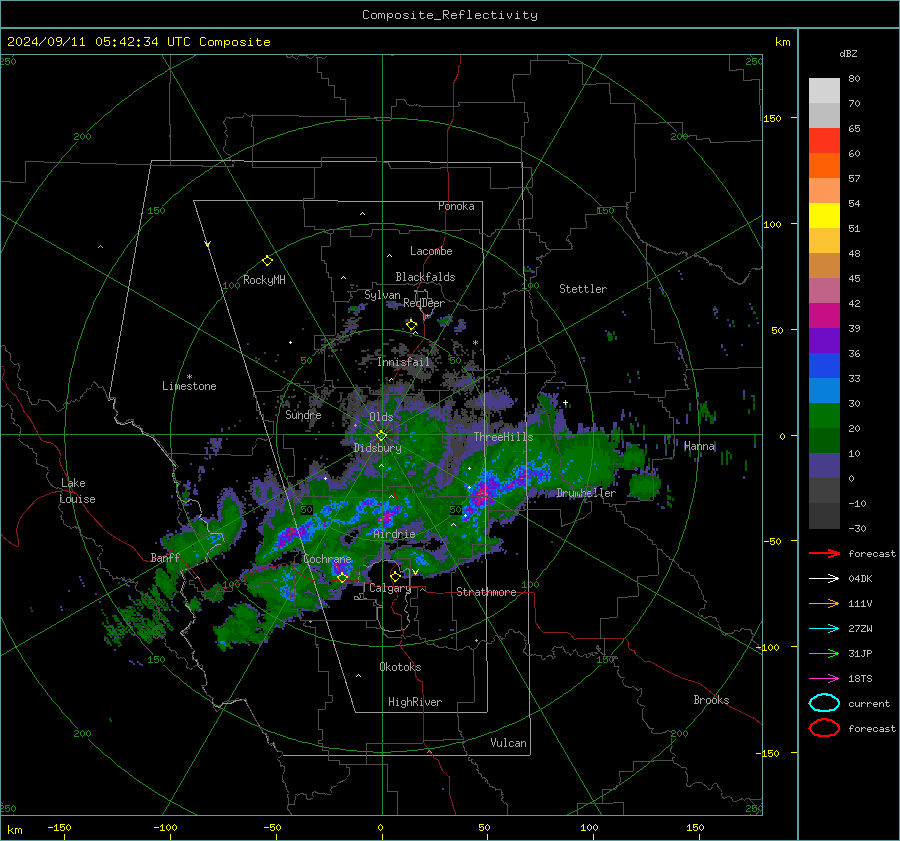The image size is (900, 841).
Task: Click the HighRiver city label
Action: 414,702
